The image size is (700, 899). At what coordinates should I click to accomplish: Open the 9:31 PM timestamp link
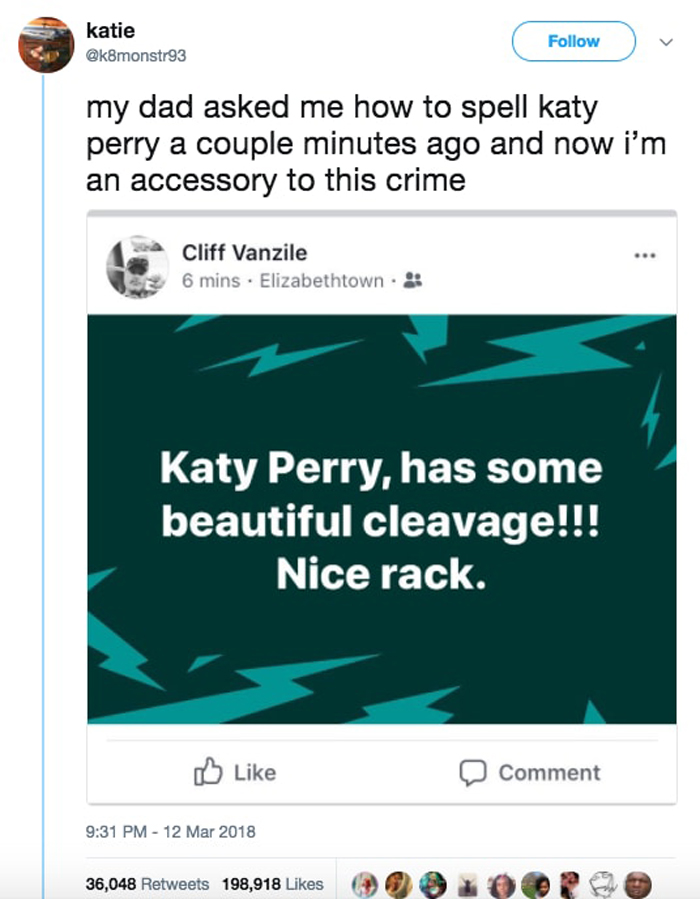click(171, 831)
